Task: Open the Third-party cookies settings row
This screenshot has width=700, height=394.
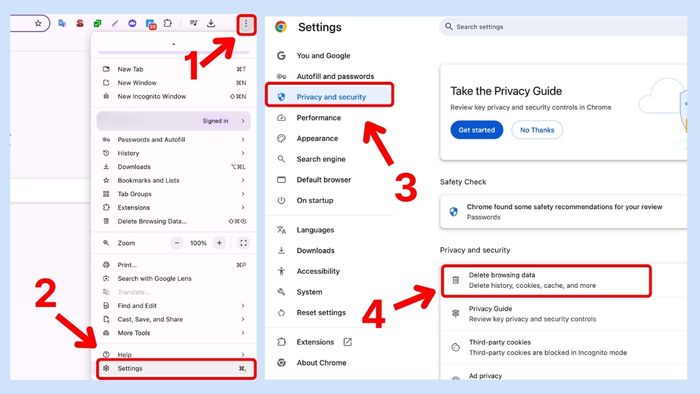Action: (x=563, y=347)
